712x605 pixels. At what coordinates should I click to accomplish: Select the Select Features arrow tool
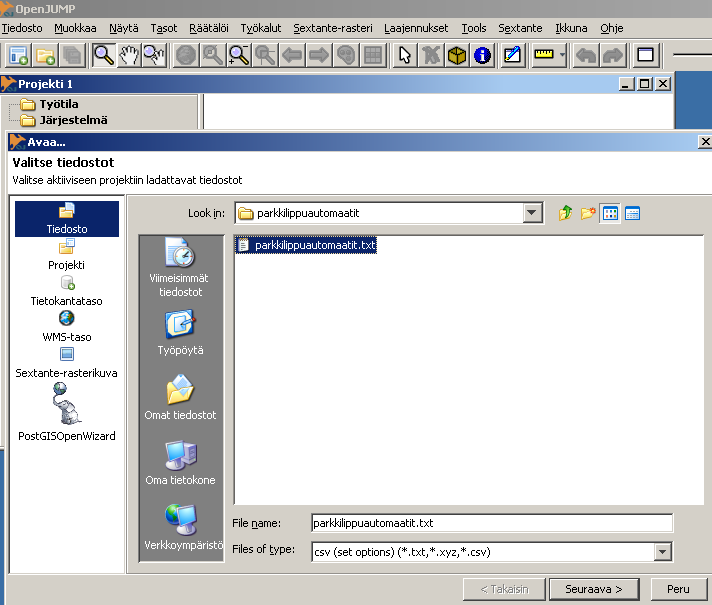coord(405,55)
